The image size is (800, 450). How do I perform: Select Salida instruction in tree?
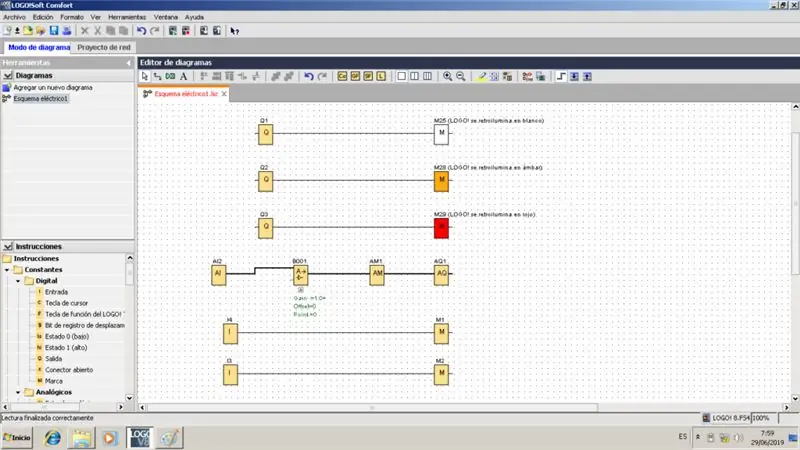pos(53,359)
